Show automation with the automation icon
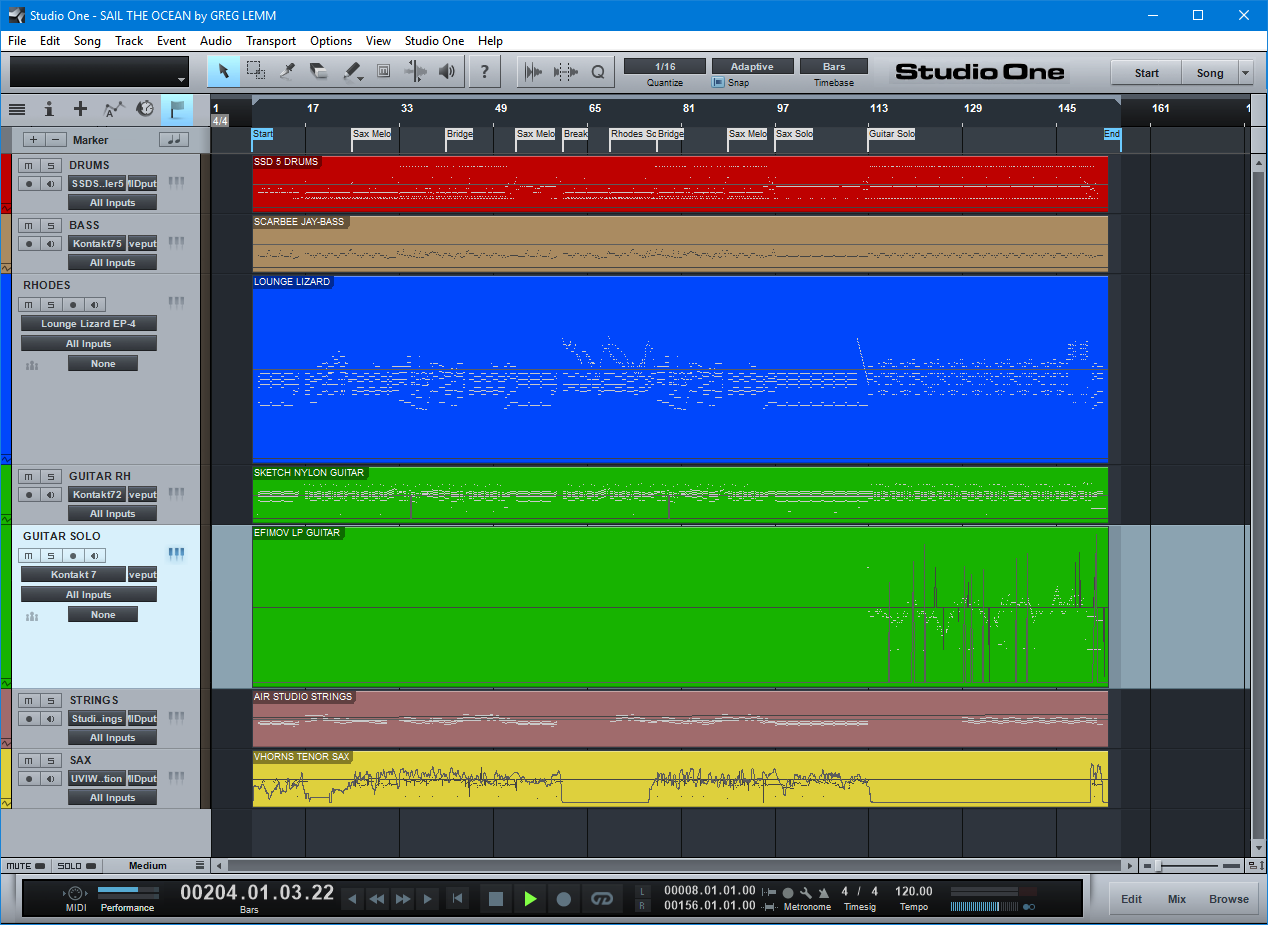 click(x=113, y=109)
